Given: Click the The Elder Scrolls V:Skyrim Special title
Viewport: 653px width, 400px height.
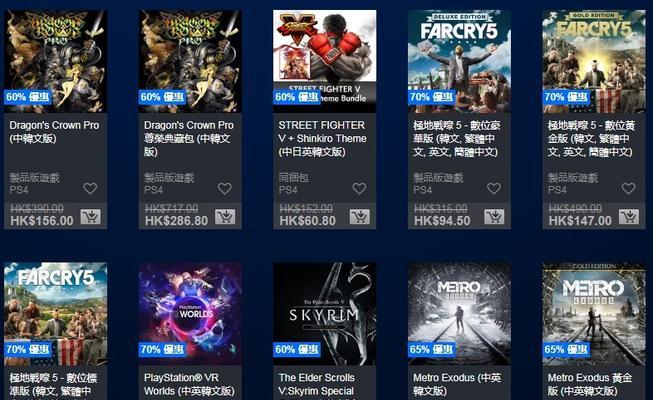Looking at the screenshot, I should pos(317,384).
